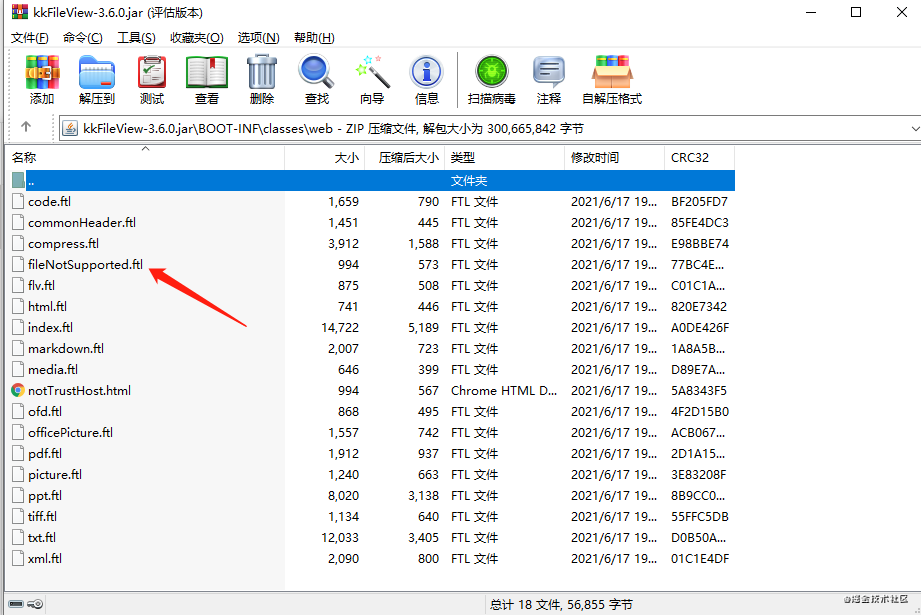Sort by Name (名称) column header
921x615 pixels.
tap(145, 157)
